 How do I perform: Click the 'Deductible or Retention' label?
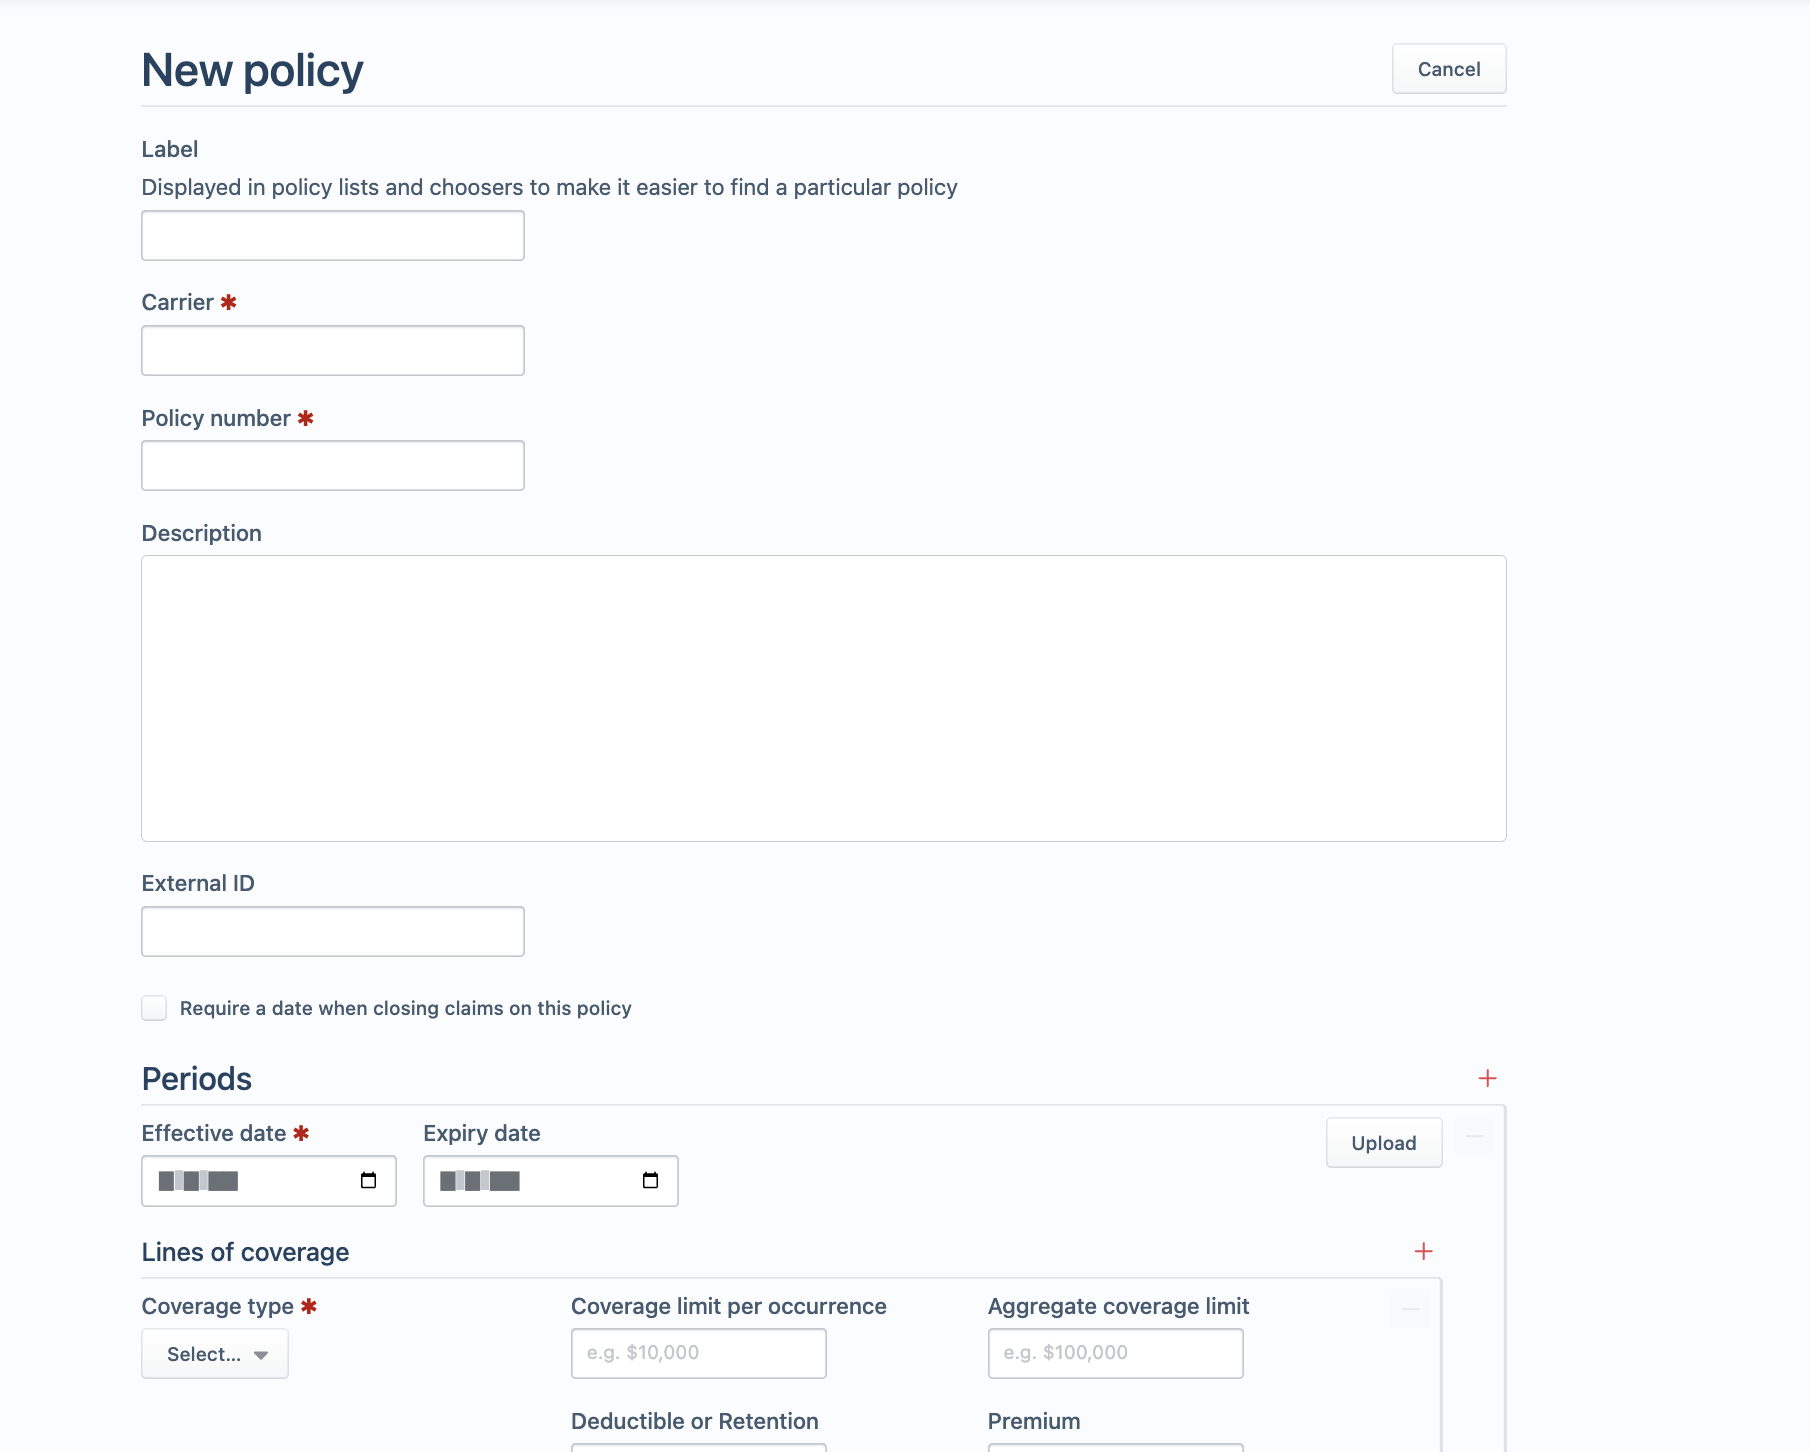(695, 1421)
